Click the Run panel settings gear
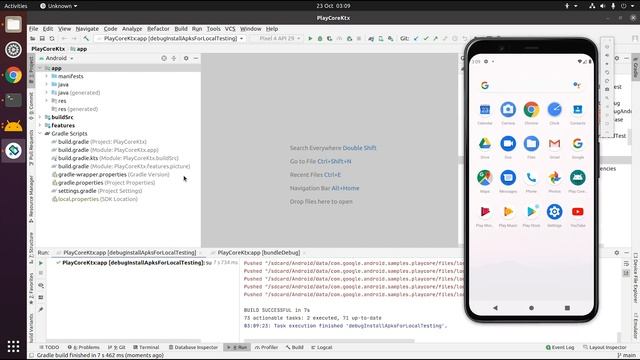Screen dimensions: 640x360 tap(617, 253)
